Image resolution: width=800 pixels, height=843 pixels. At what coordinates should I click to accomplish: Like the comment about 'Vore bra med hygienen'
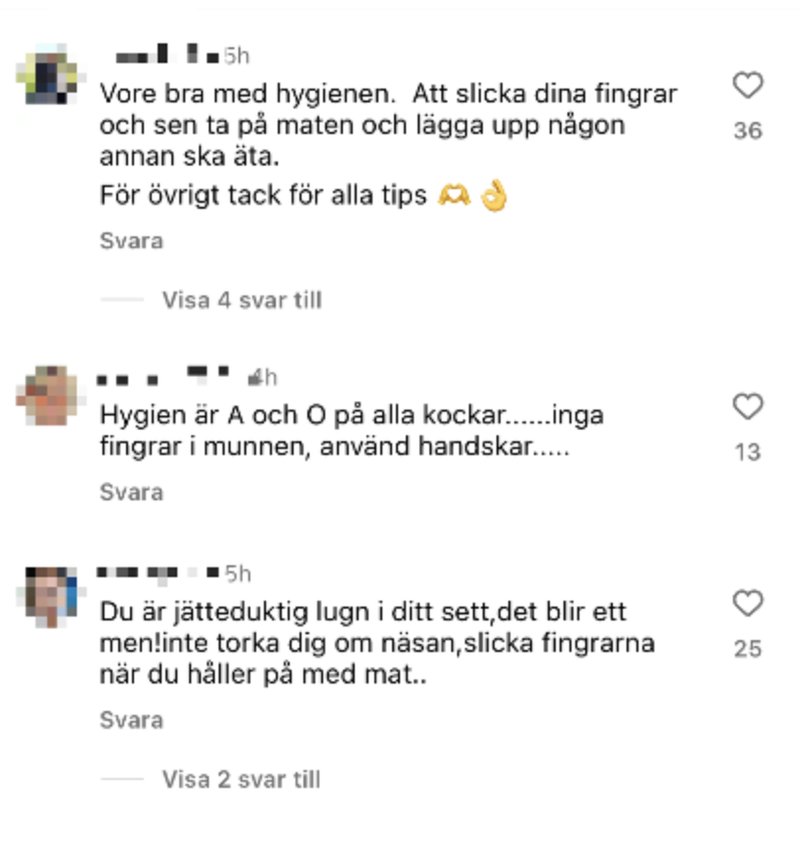click(748, 85)
